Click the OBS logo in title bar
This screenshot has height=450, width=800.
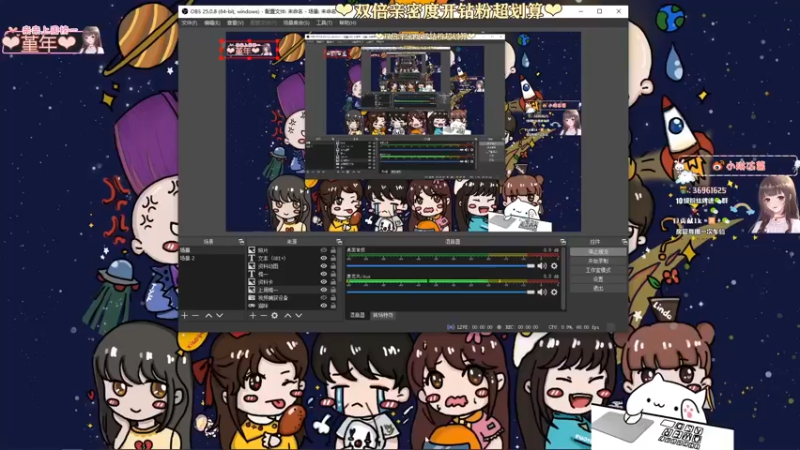[185, 11]
